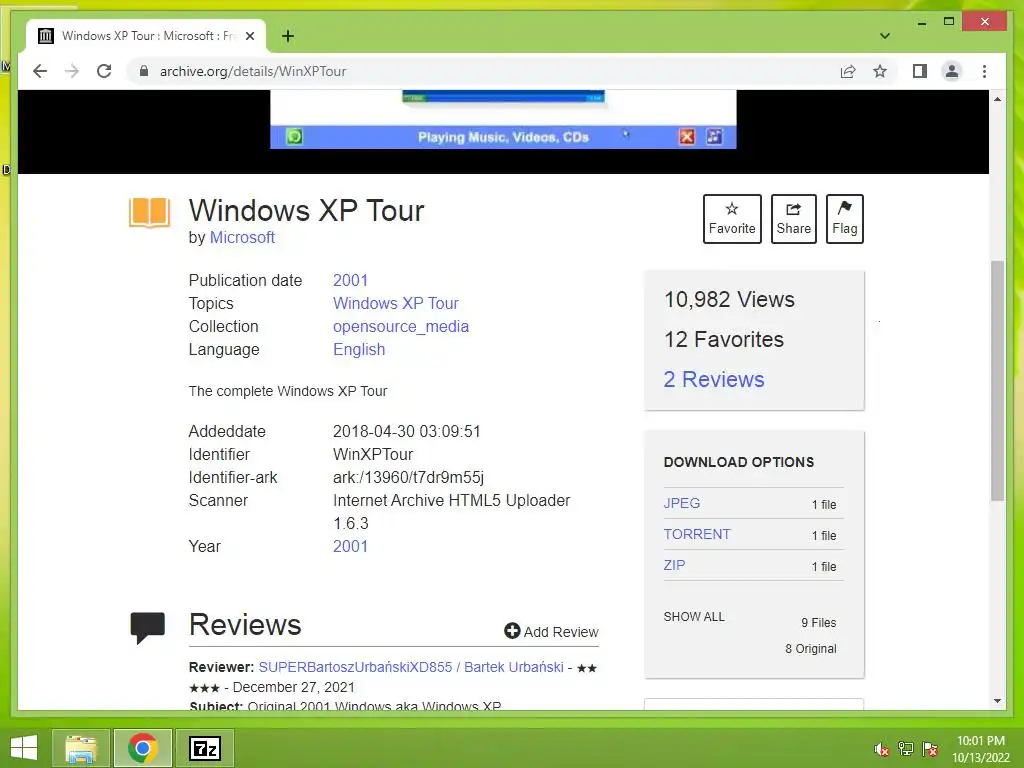1024x768 pixels.
Task: Click the Action Center flag tray icon
Action: click(930, 749)
